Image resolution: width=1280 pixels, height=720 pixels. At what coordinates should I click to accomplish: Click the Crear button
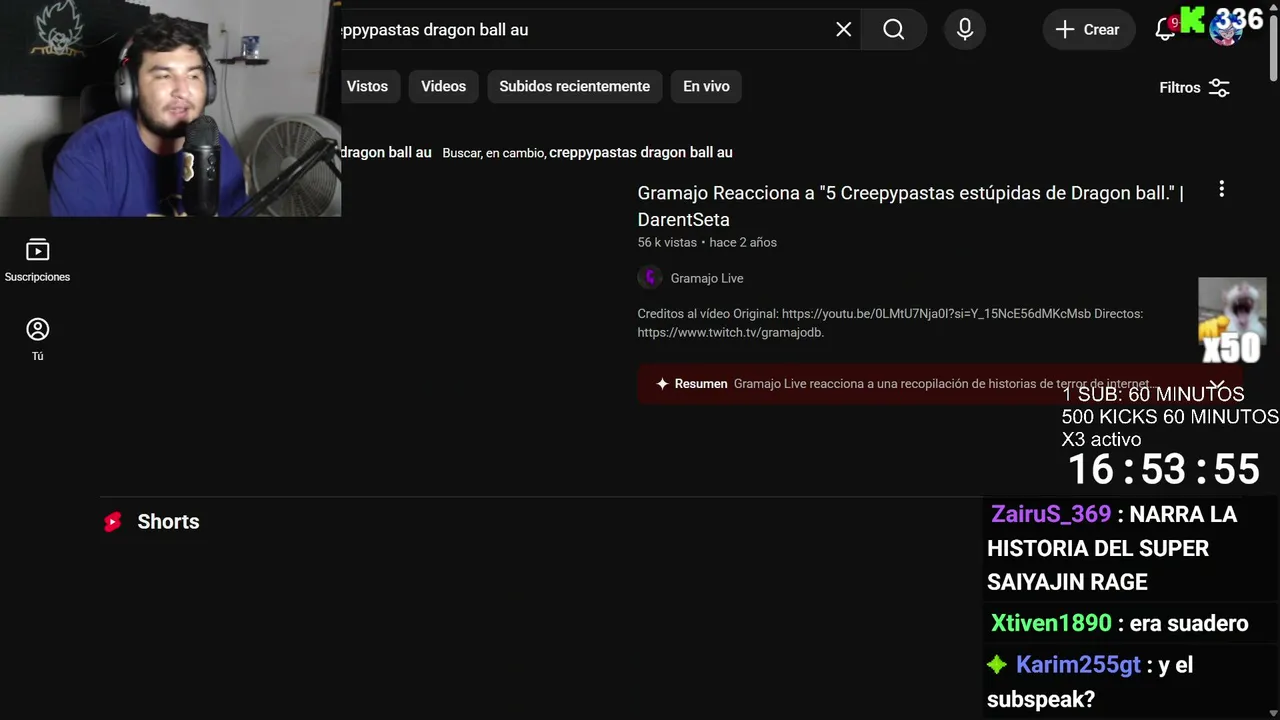tap(1089, 30)
